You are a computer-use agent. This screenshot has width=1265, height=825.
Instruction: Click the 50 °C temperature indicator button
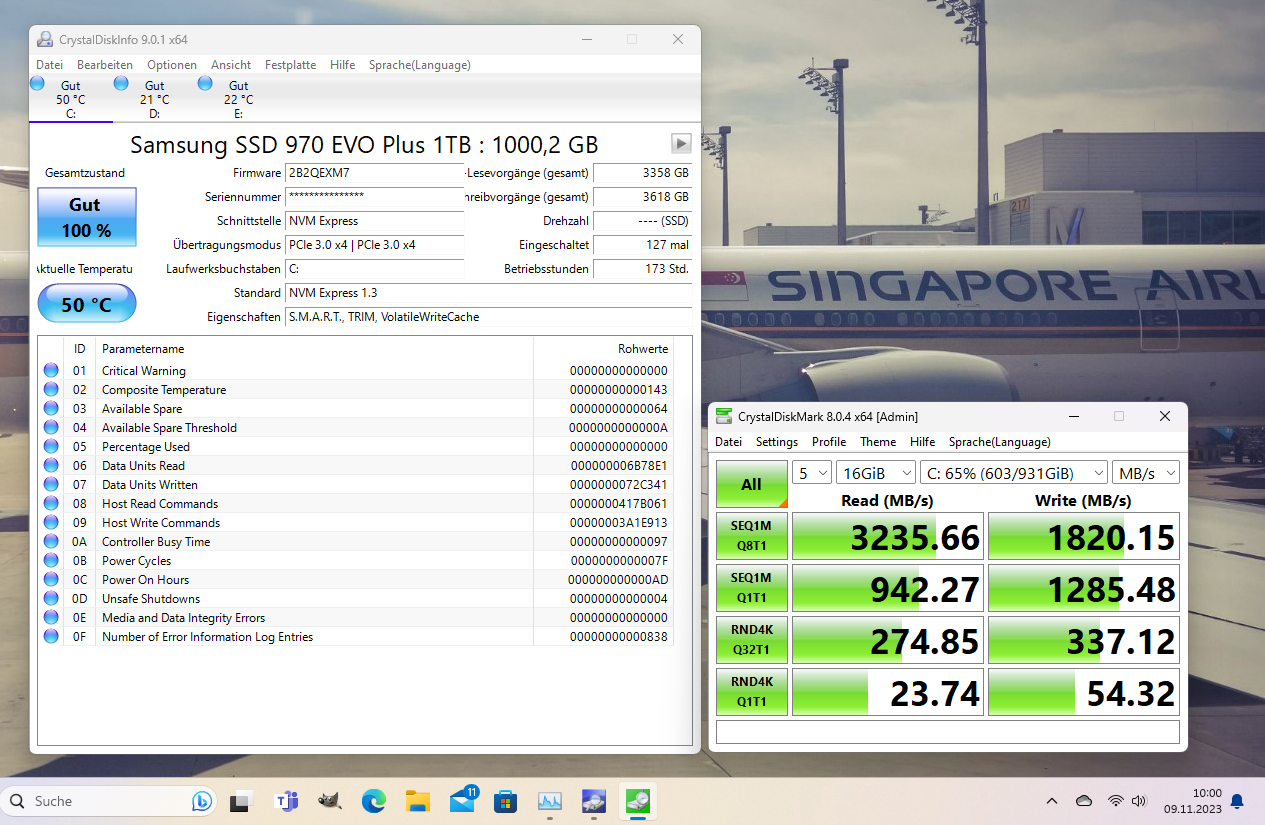coord(86,304)
